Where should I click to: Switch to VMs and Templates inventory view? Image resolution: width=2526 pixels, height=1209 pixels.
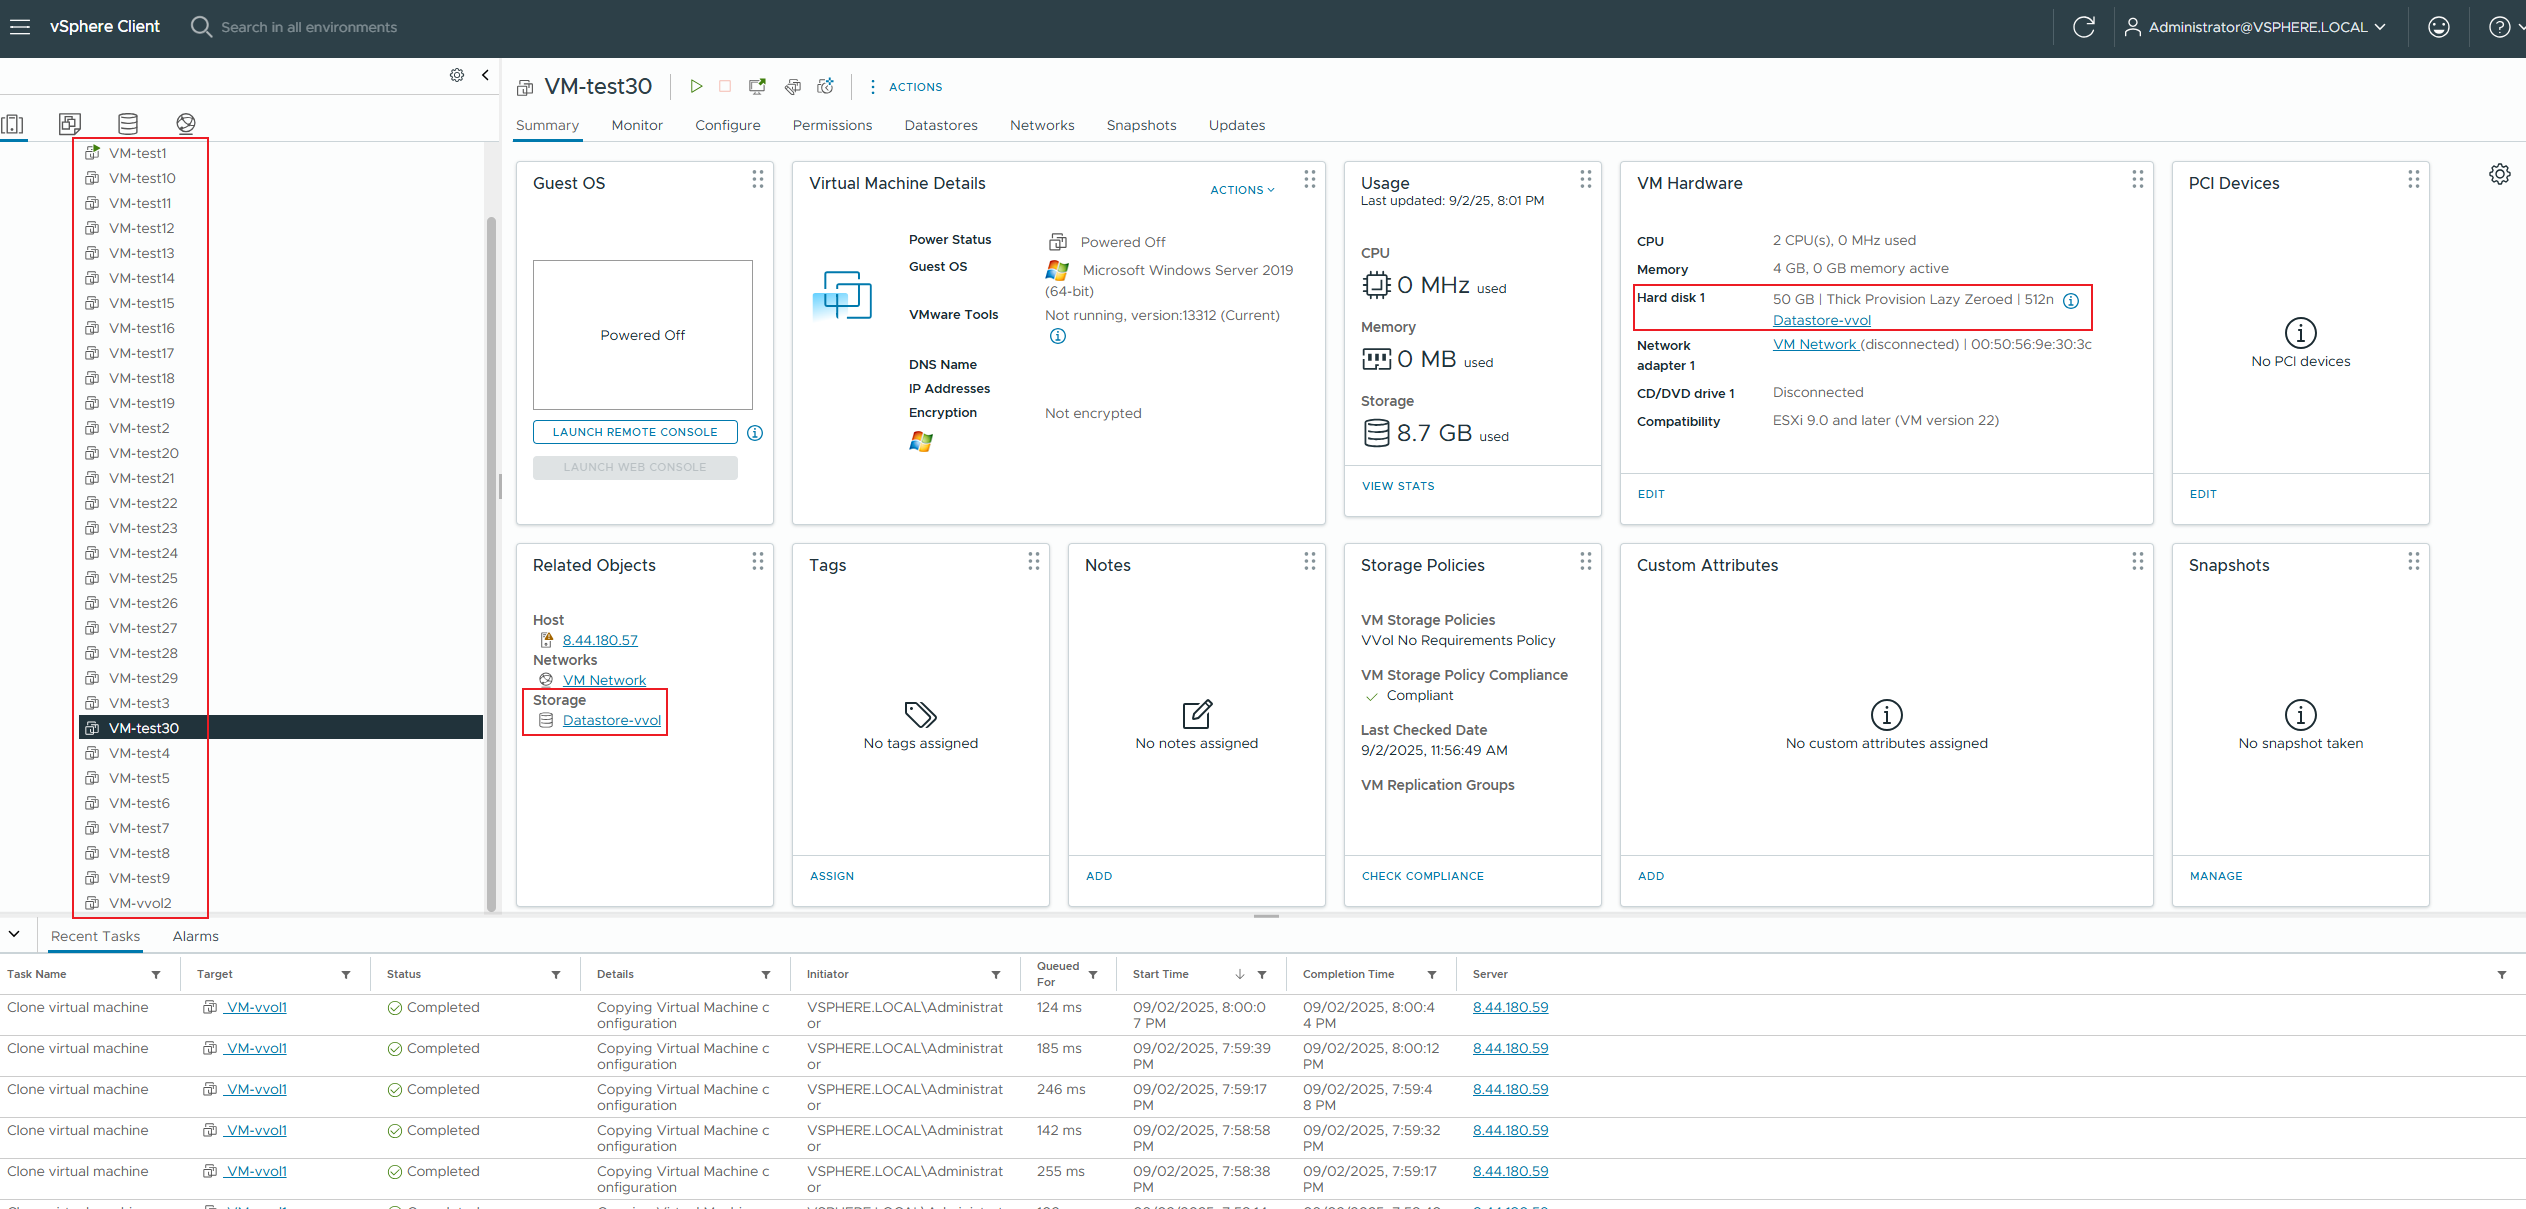click(x=70, y=124)
